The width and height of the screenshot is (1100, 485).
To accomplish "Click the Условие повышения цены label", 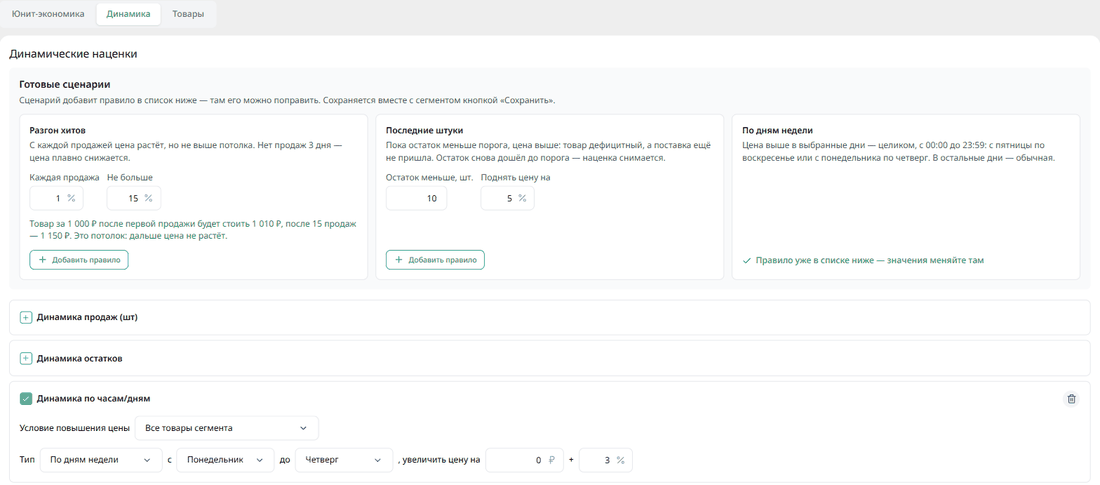I will 74,428.
